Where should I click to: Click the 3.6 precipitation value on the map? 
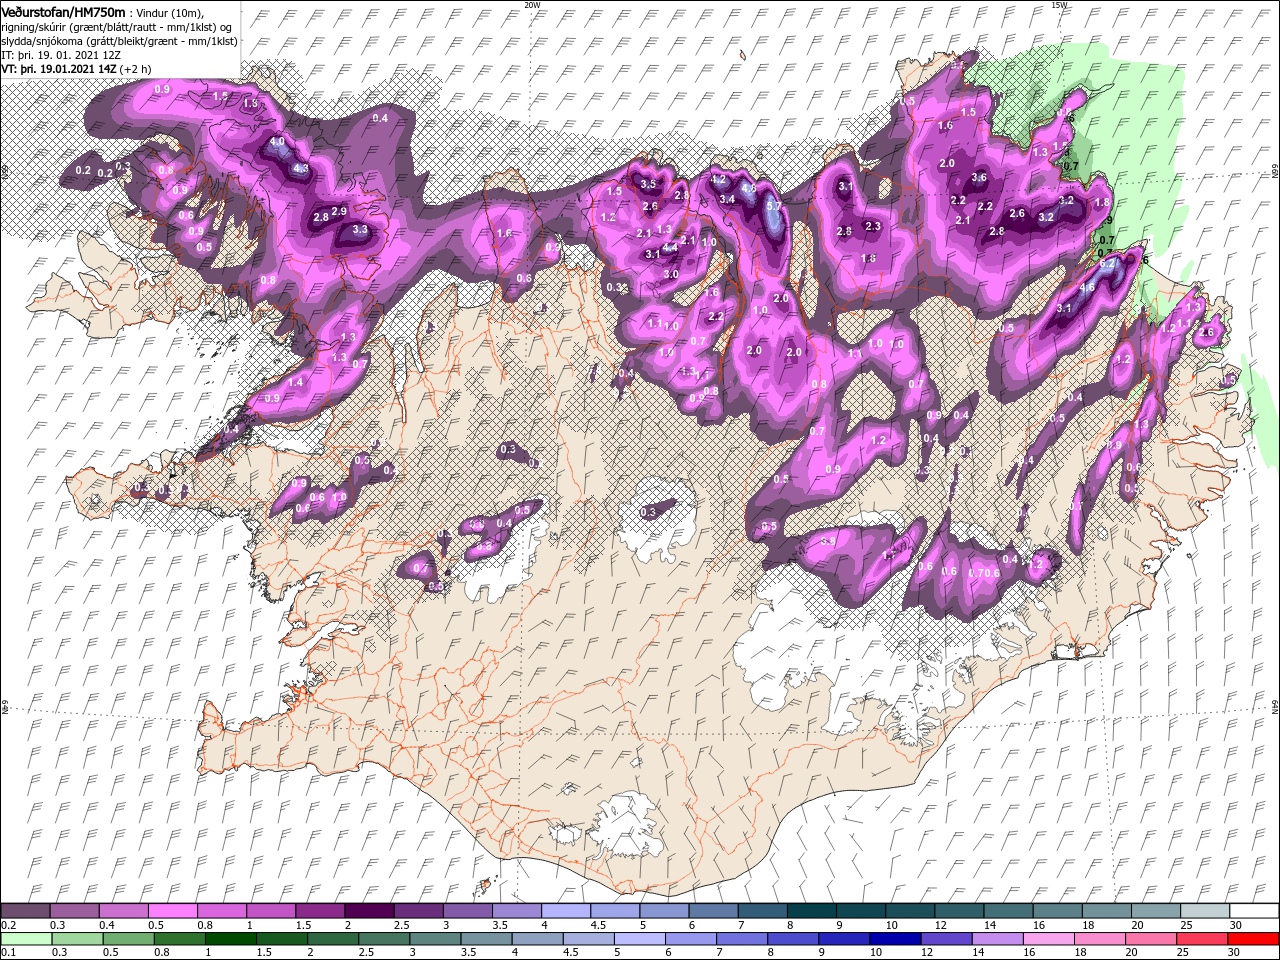tap(979, 178)
